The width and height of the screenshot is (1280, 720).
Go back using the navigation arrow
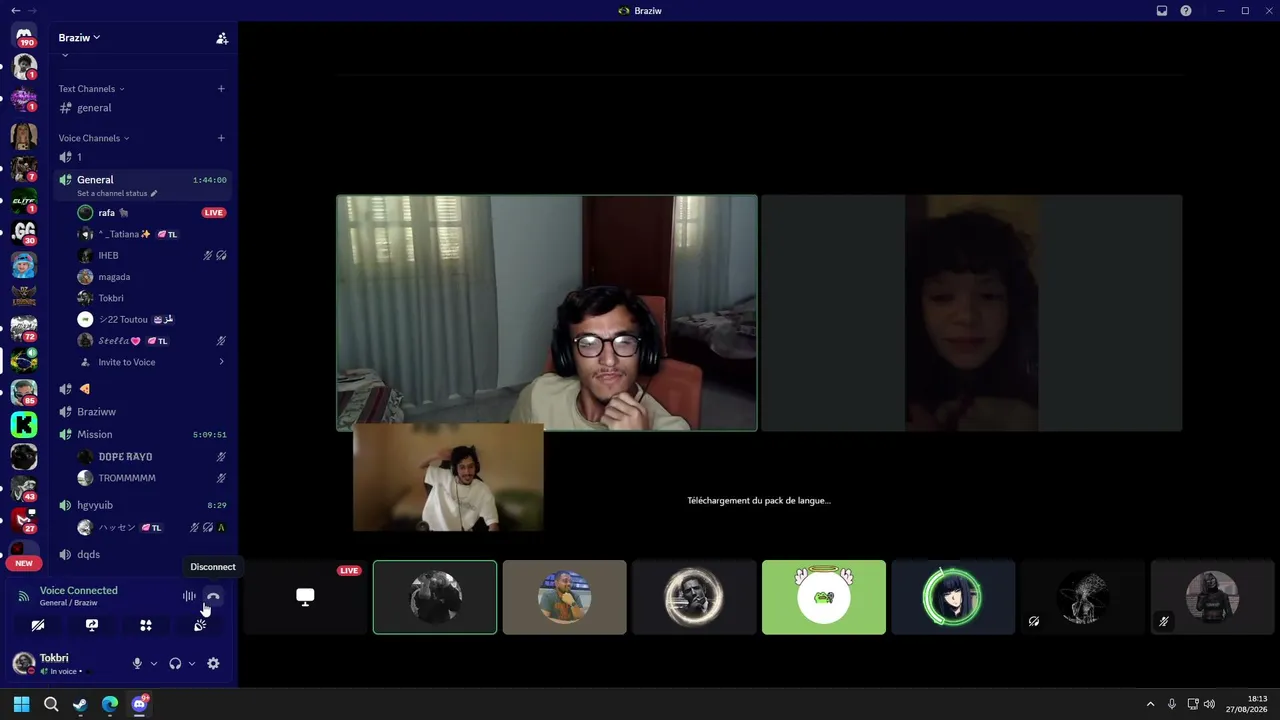tap(15, 11)
